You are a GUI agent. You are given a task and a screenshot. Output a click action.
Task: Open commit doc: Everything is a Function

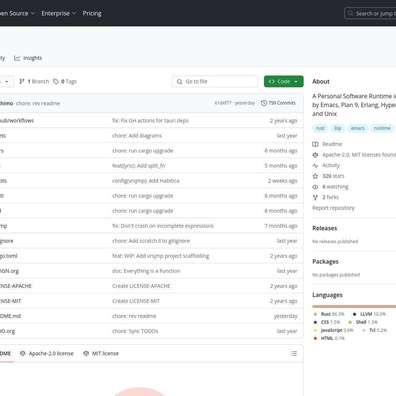(x=146, y=271)
